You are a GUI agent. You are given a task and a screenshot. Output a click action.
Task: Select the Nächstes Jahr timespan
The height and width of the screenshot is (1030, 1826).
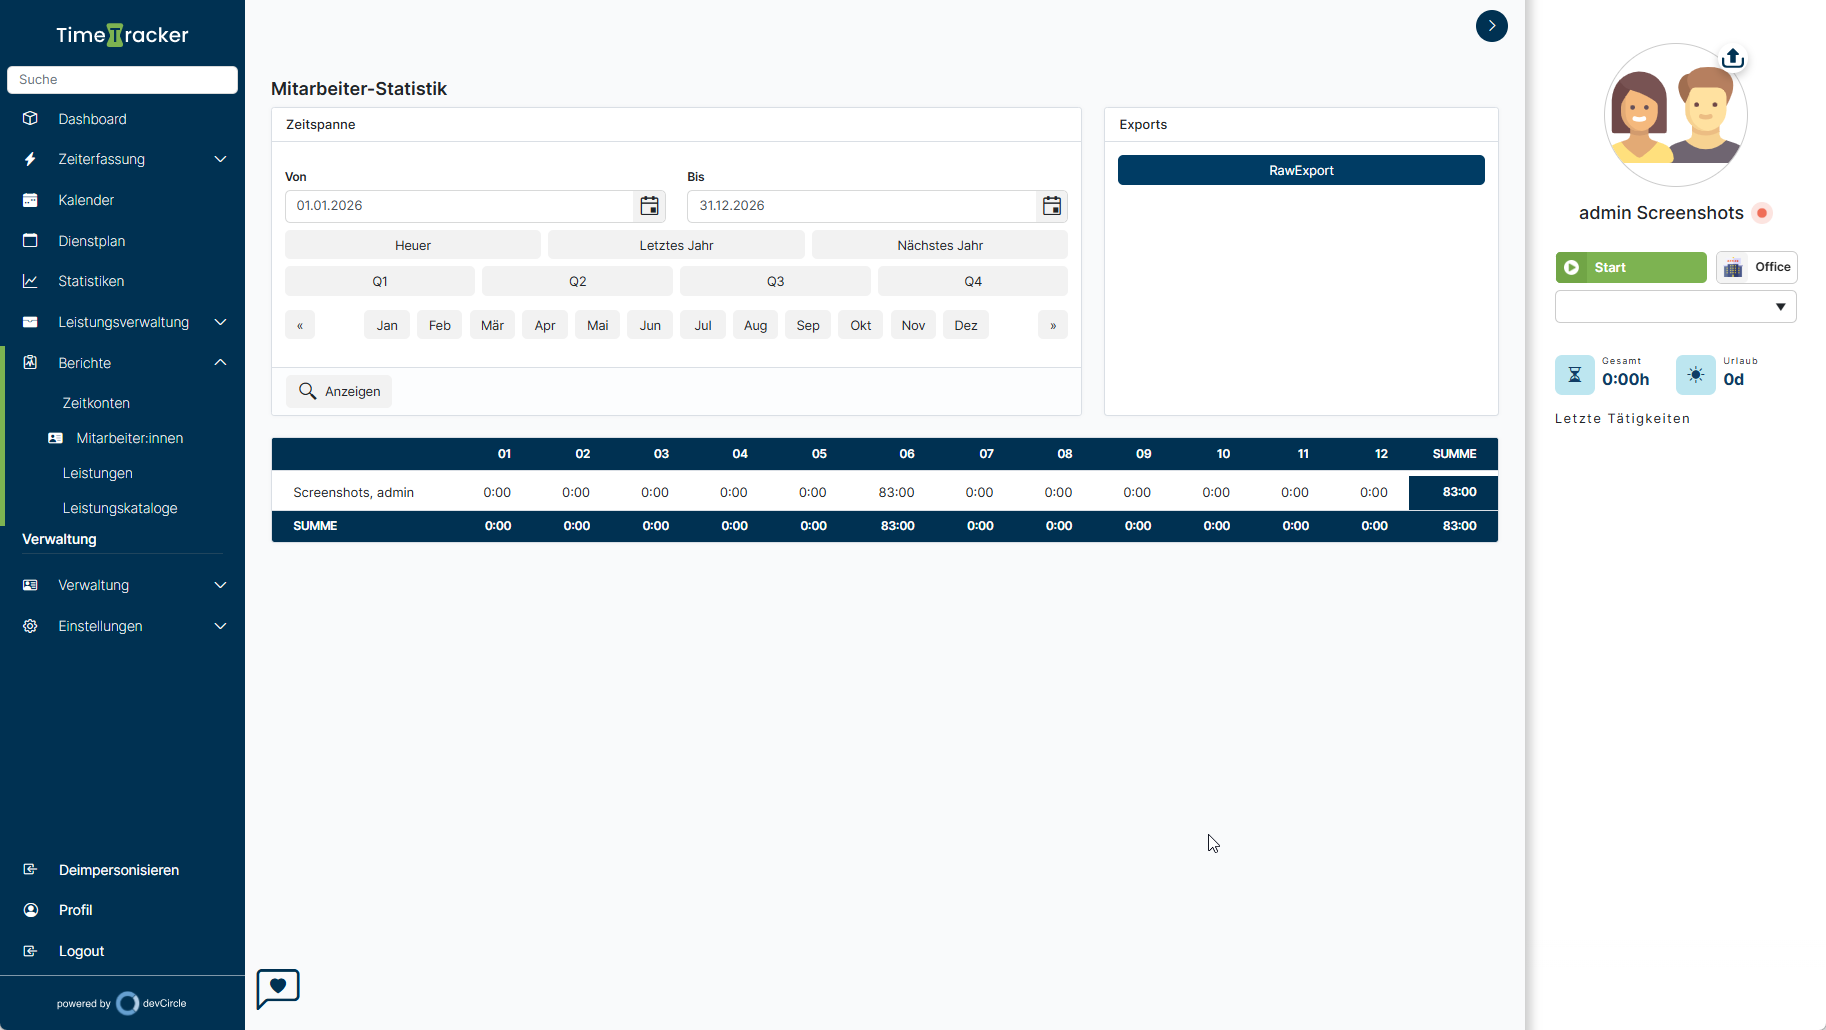940,245
